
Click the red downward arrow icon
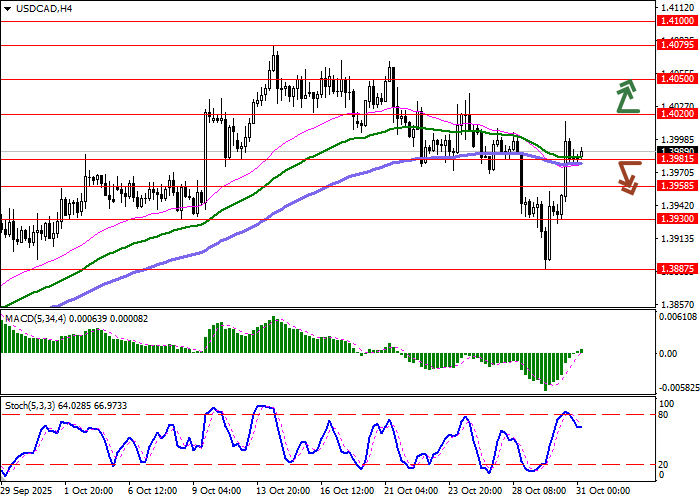pyautogui.click(x=627, y=177)
